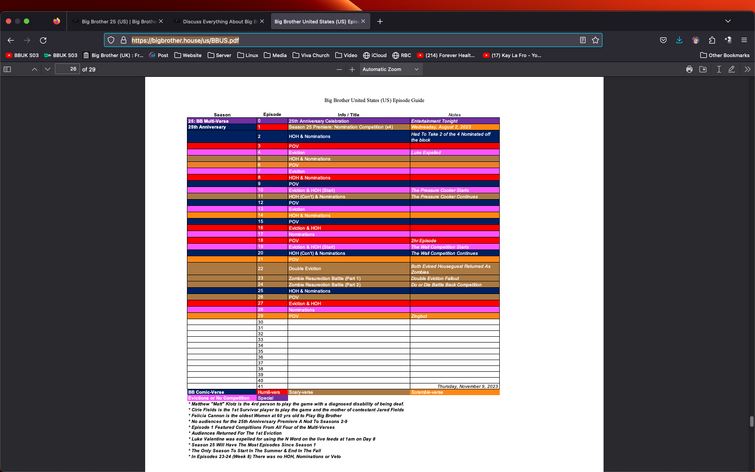Open a new browser tab
This screenshot has height=472, width=755.
click(x=380, y=22)
